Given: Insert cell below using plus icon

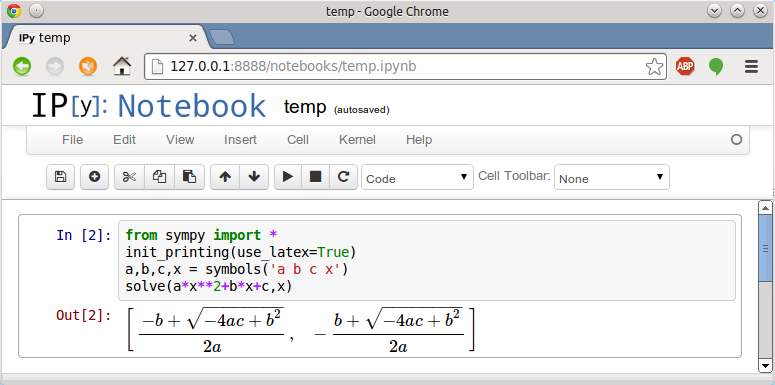Looking at the screenshot, I should [x=94, y=177].
